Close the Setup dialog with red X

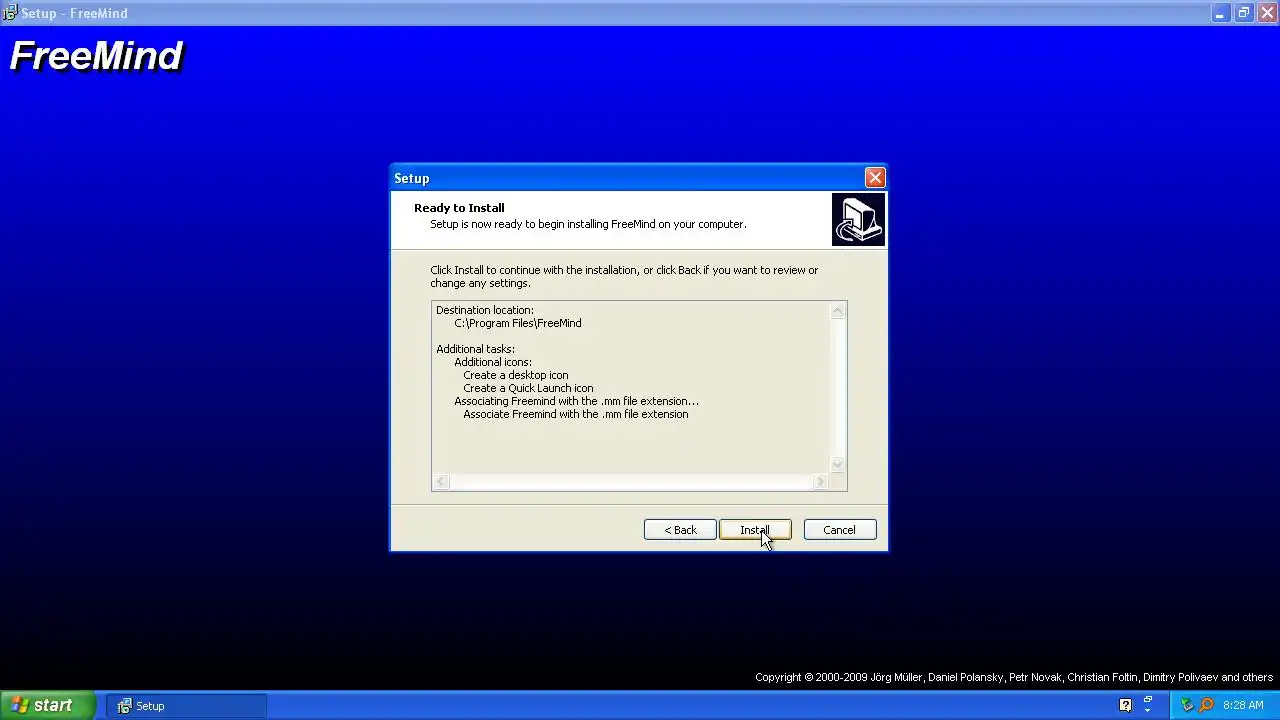click(875, 178)
